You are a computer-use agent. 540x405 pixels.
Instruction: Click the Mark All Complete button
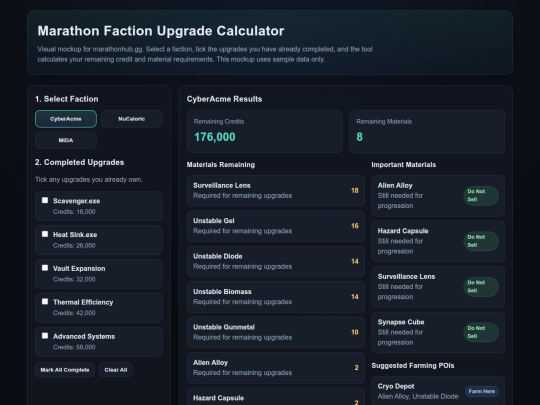click(65, 370)
